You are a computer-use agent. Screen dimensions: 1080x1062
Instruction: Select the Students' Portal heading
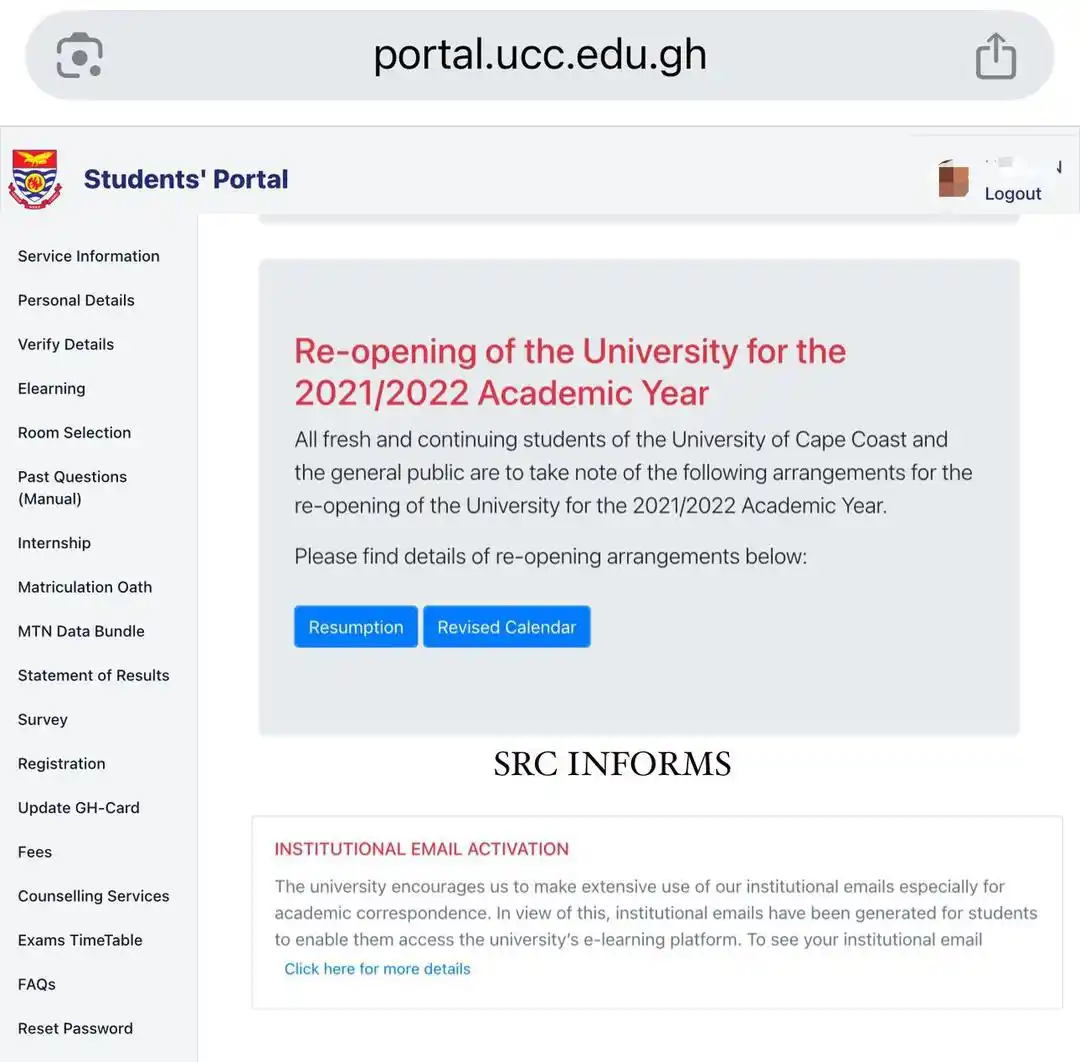186,178
